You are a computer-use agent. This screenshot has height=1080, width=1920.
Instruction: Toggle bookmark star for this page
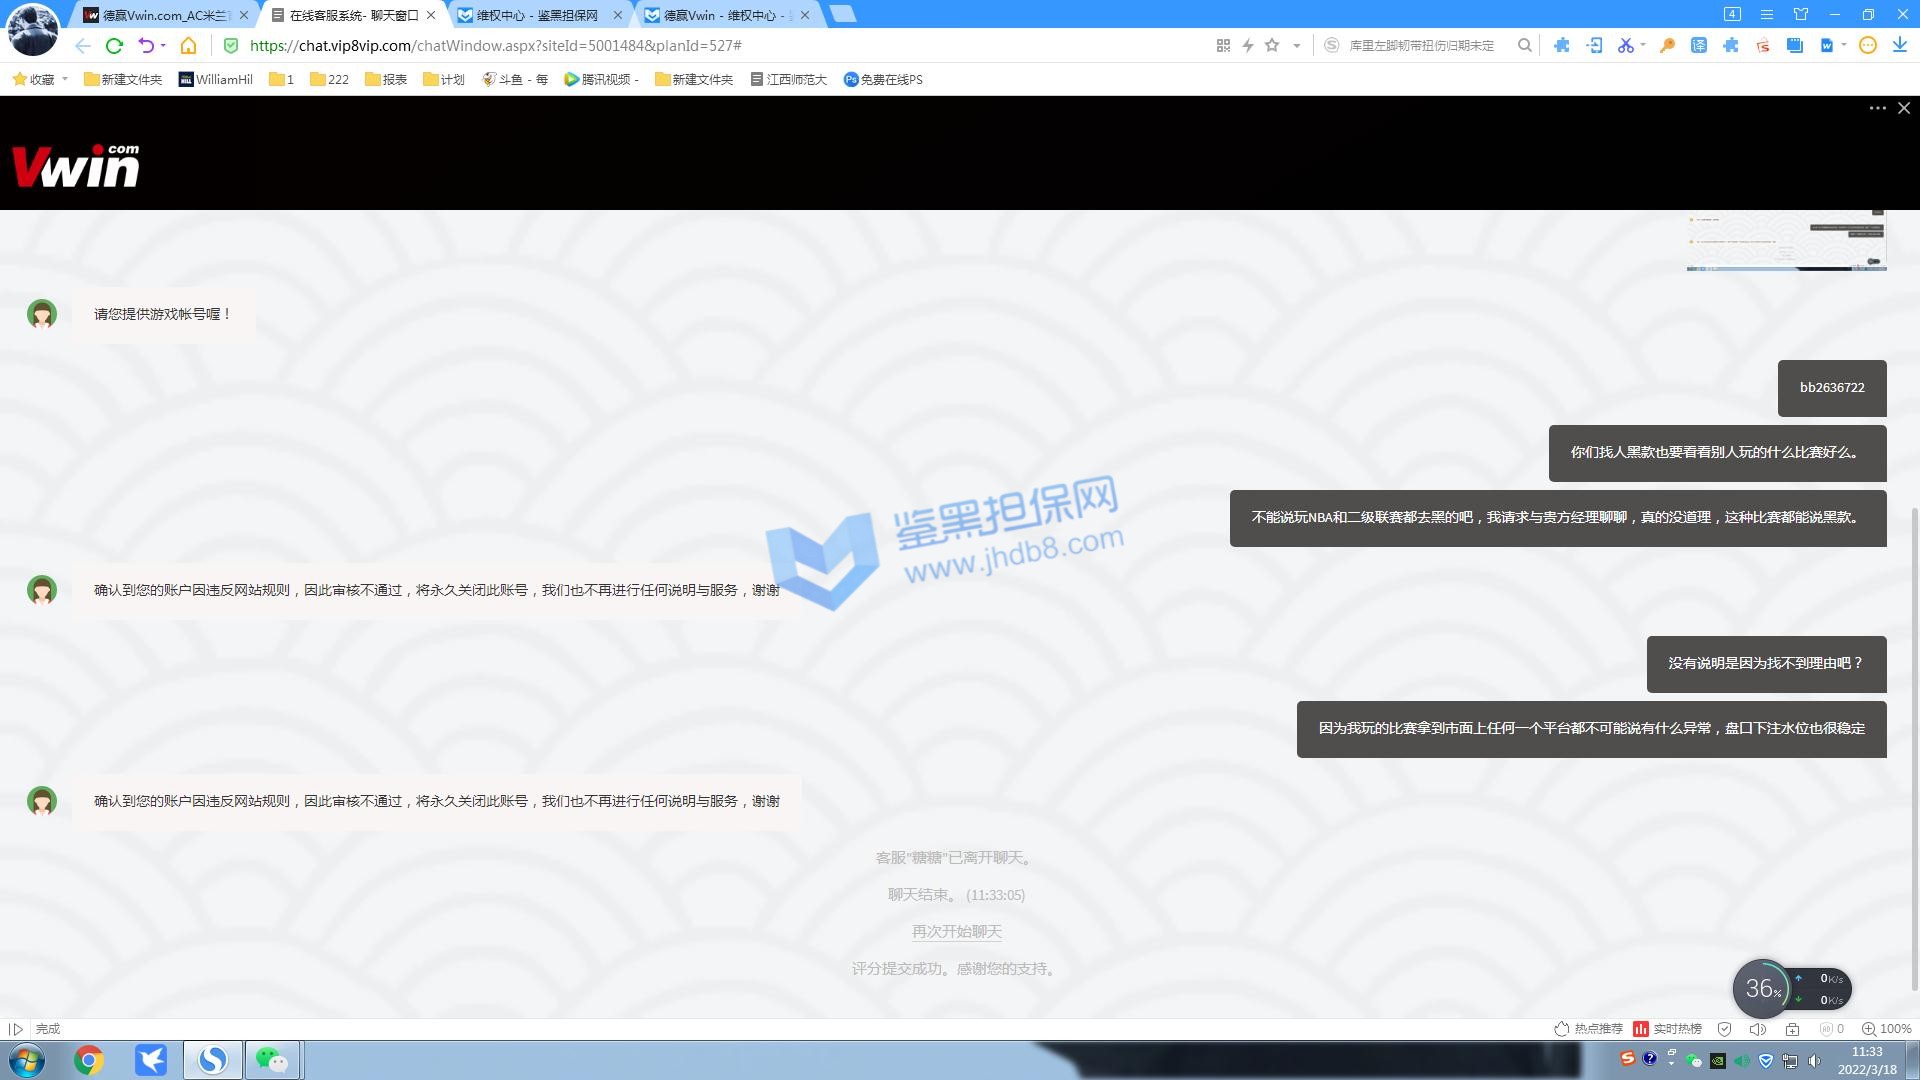1272,46
